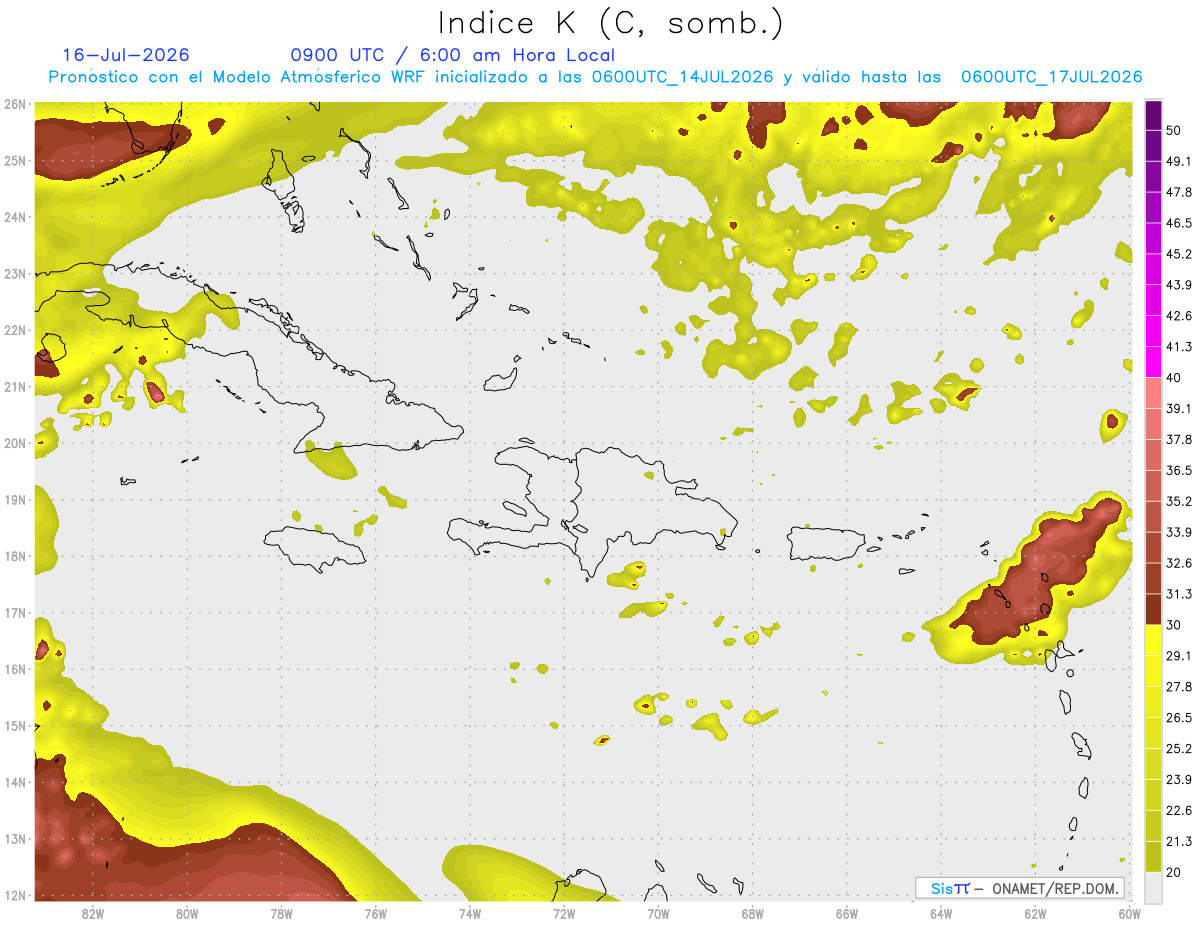Click the 16N latitude label

(x=15, y=669)
